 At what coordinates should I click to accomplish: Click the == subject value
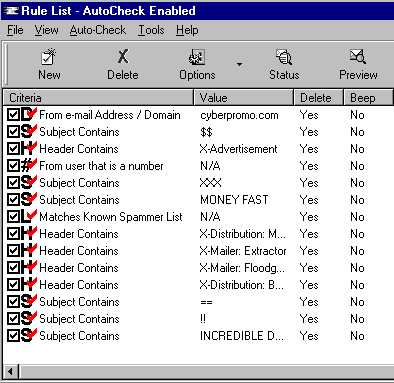pos(206,302)
